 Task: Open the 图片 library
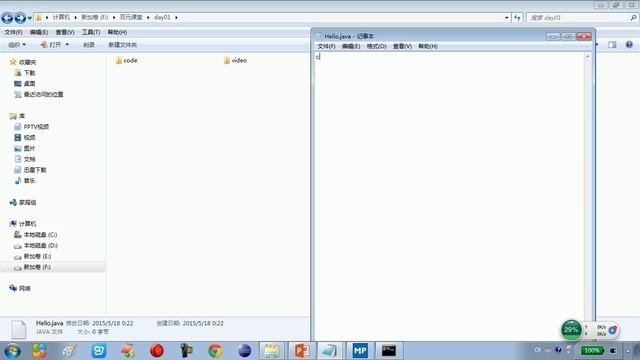pos(29,148)
